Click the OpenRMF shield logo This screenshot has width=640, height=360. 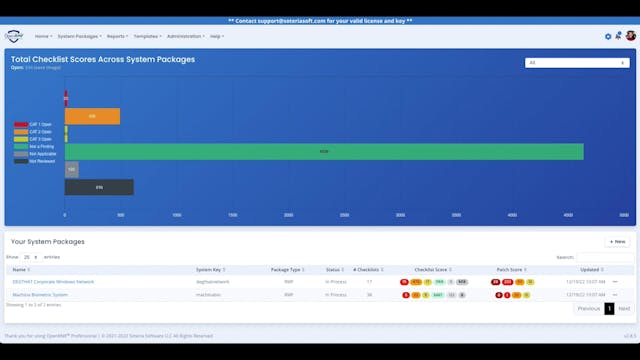(x=14, y=36)
